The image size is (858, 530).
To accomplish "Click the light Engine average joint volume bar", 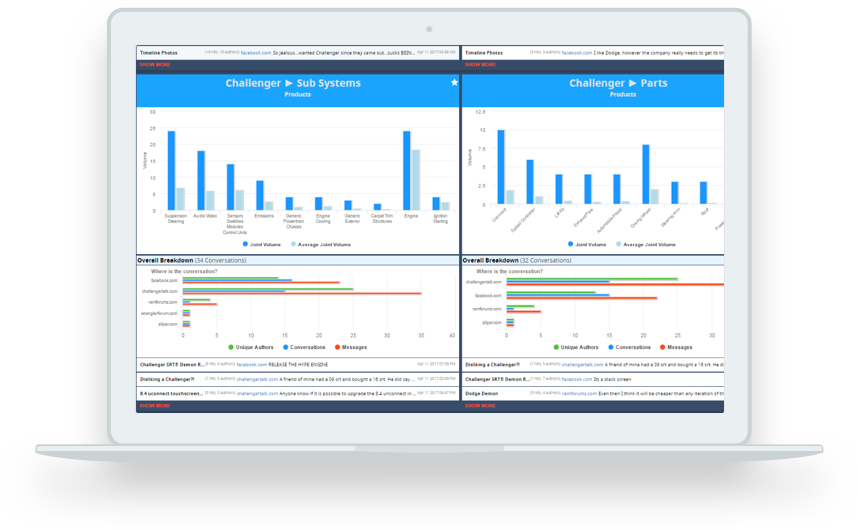I will [x=416, y=180].
